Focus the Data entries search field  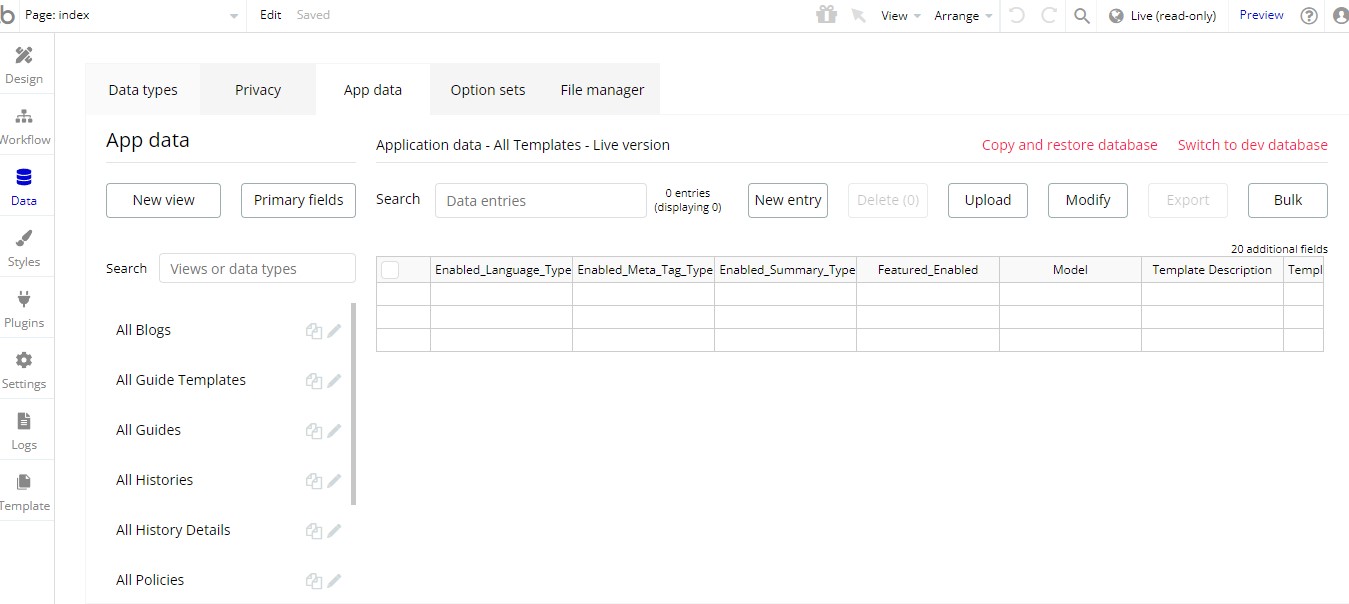coord(541,200)
